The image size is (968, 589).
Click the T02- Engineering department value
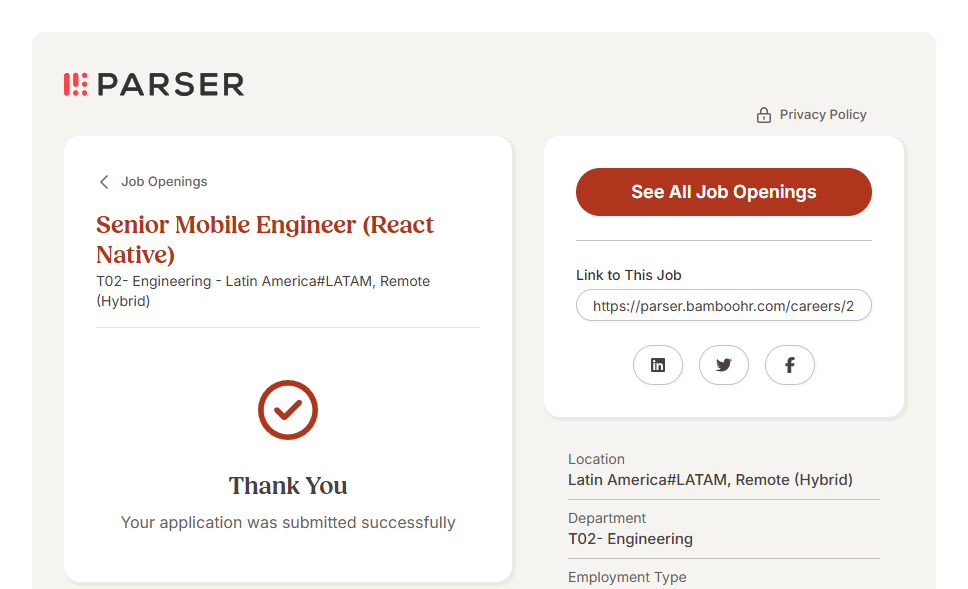pyautogui.click(x=630, y=539)
